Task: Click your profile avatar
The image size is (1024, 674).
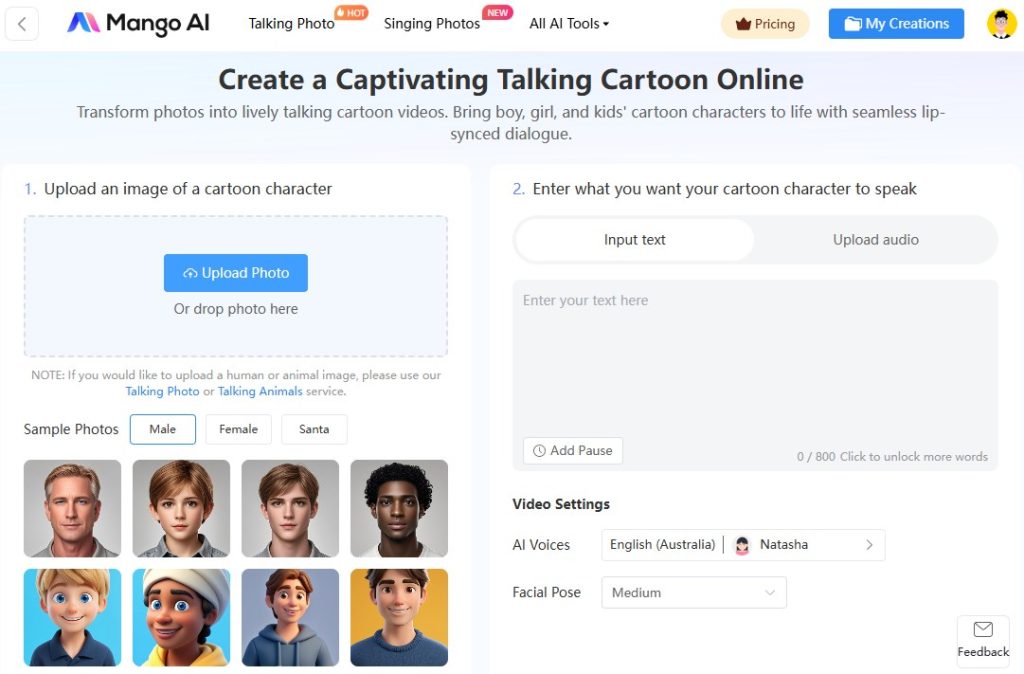Action: pos(1001,23)
